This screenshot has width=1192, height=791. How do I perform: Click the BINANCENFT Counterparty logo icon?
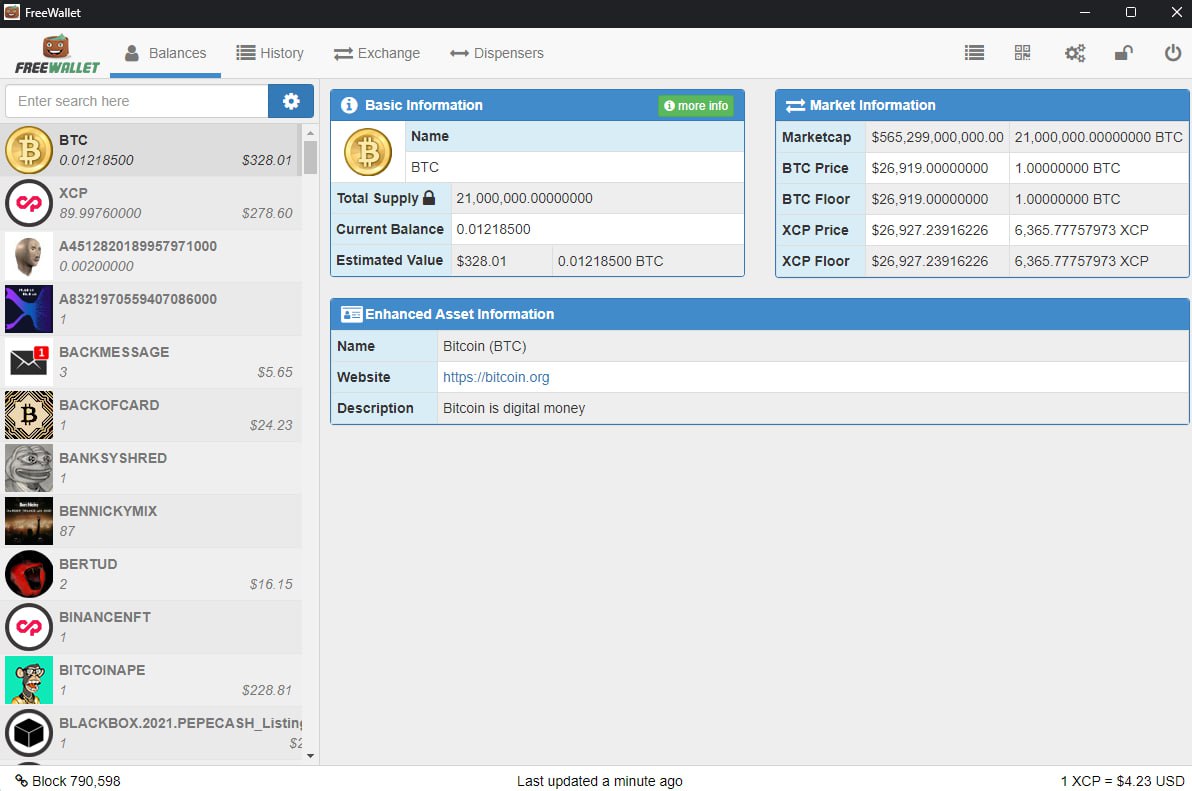pos(29,627)
